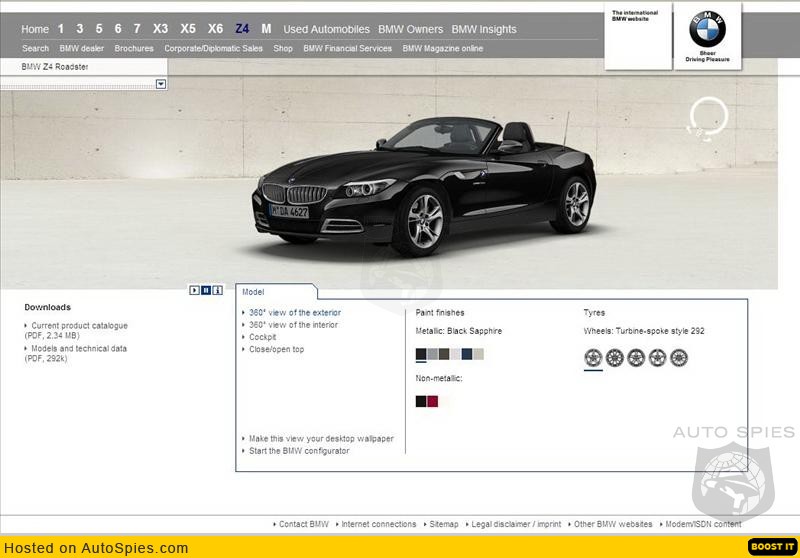Select the Black Sapphire metallic paint swatch

click(421, 354)
